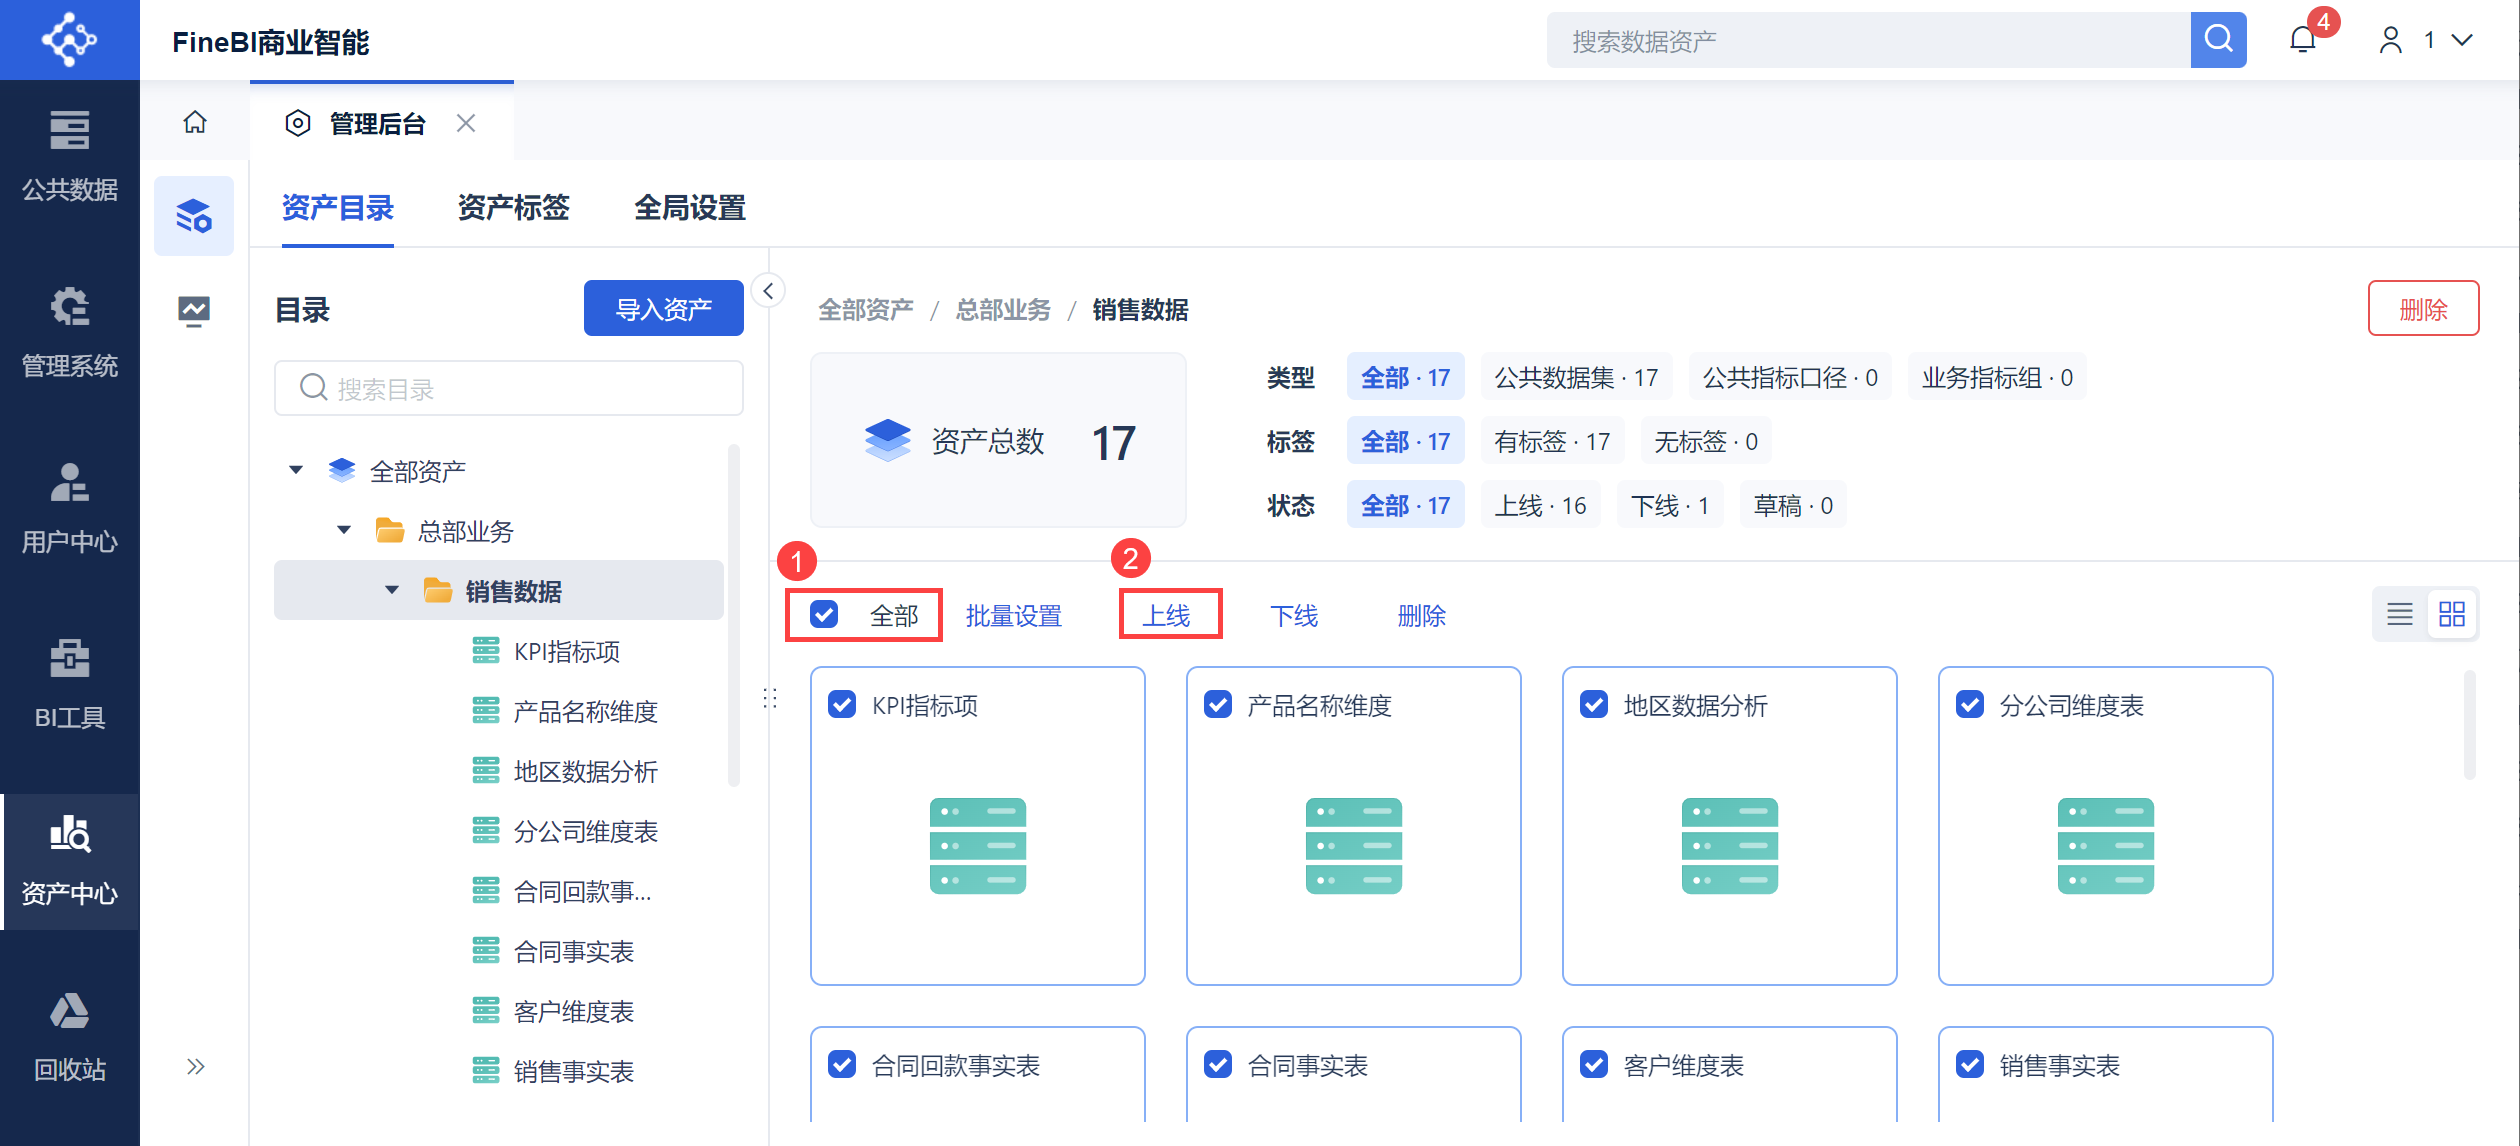This screenshot has height=1146, width=2520.
Task: Click the 下线 batch action
Action: [1294, 615]
